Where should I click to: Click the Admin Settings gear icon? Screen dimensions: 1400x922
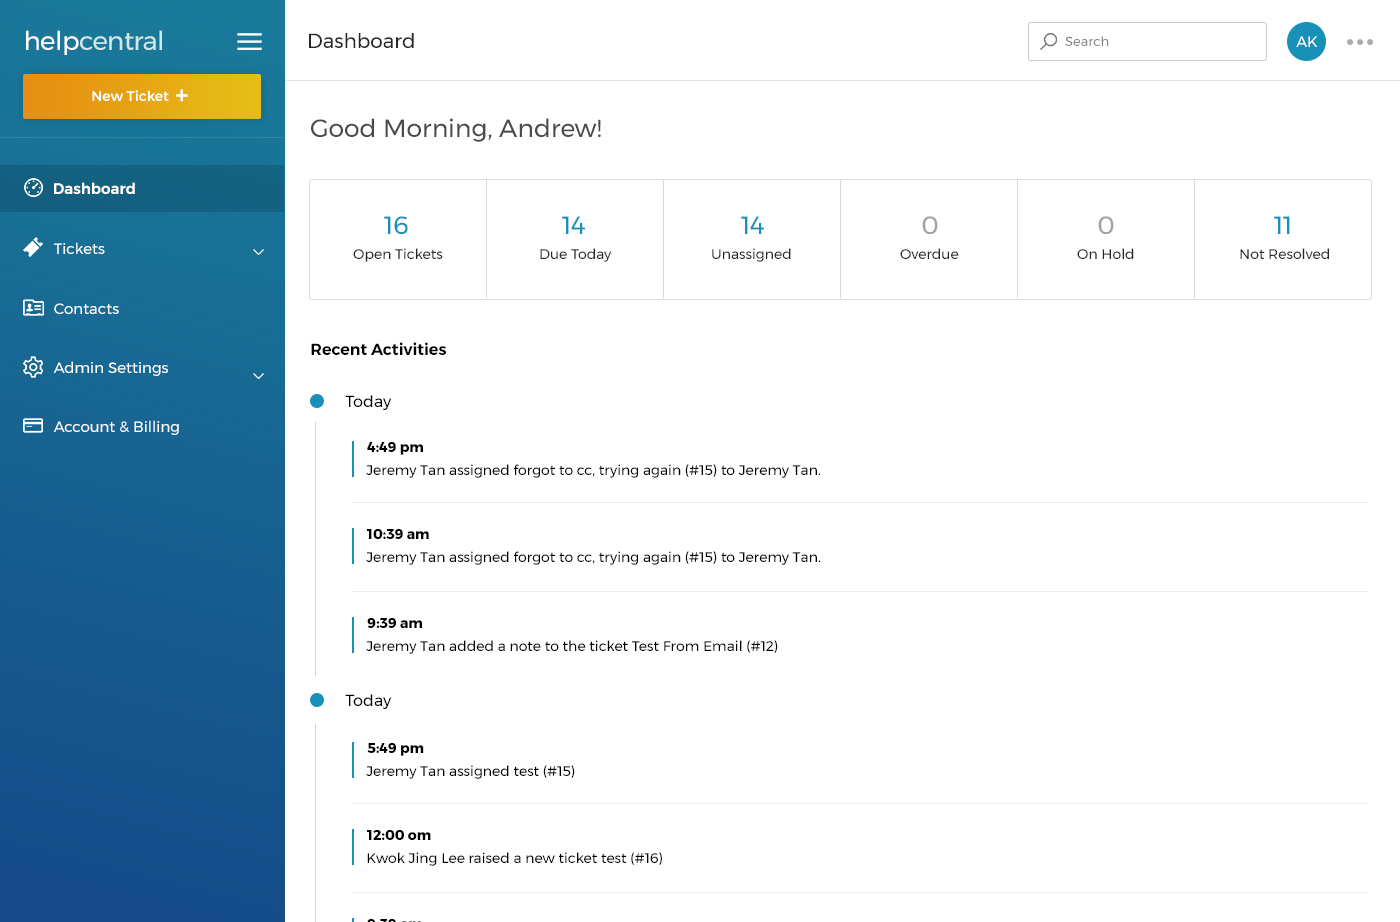pyautogui.click(x=33, y=367)
